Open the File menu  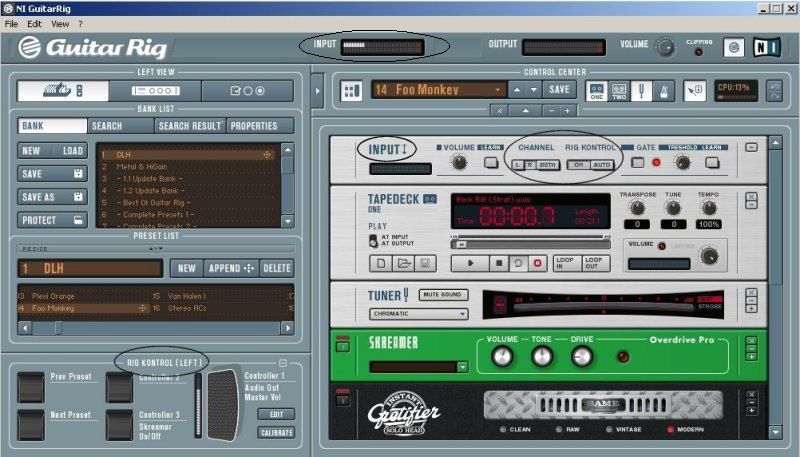[11, 24]
